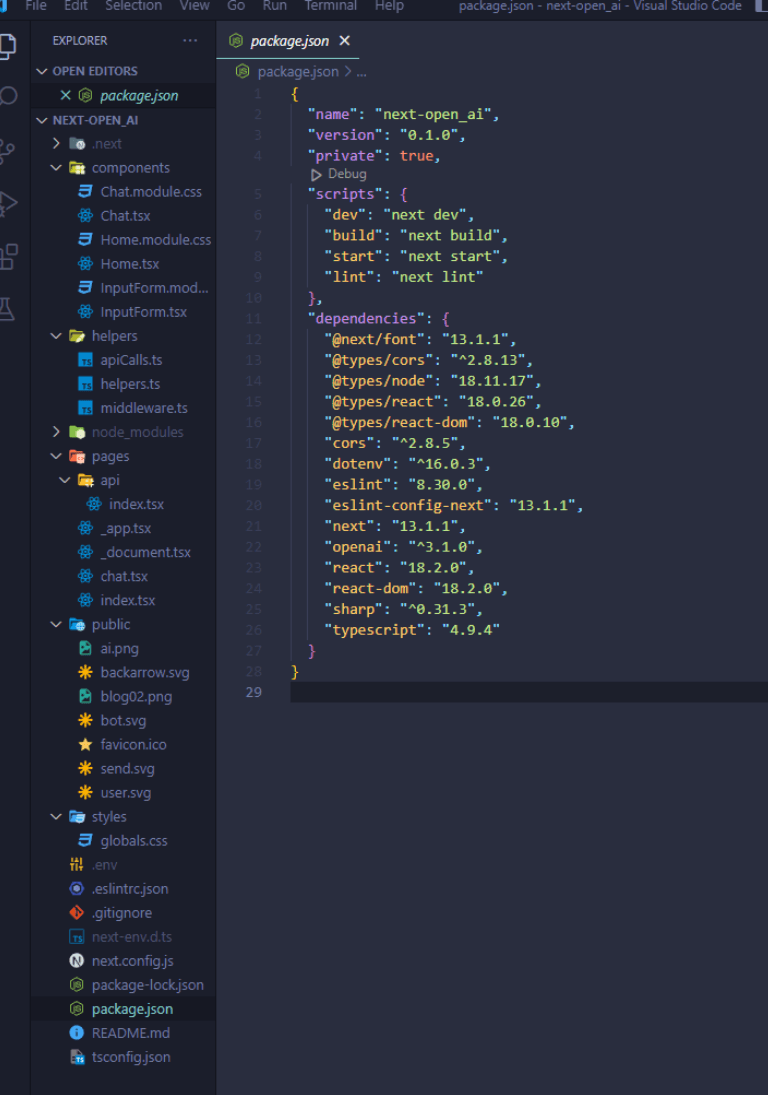The width and height of the screenshot is (768, 1095).
Task: Click package.json in the breadcrumb
Action: pyautogui.click(x=297, y=72)
